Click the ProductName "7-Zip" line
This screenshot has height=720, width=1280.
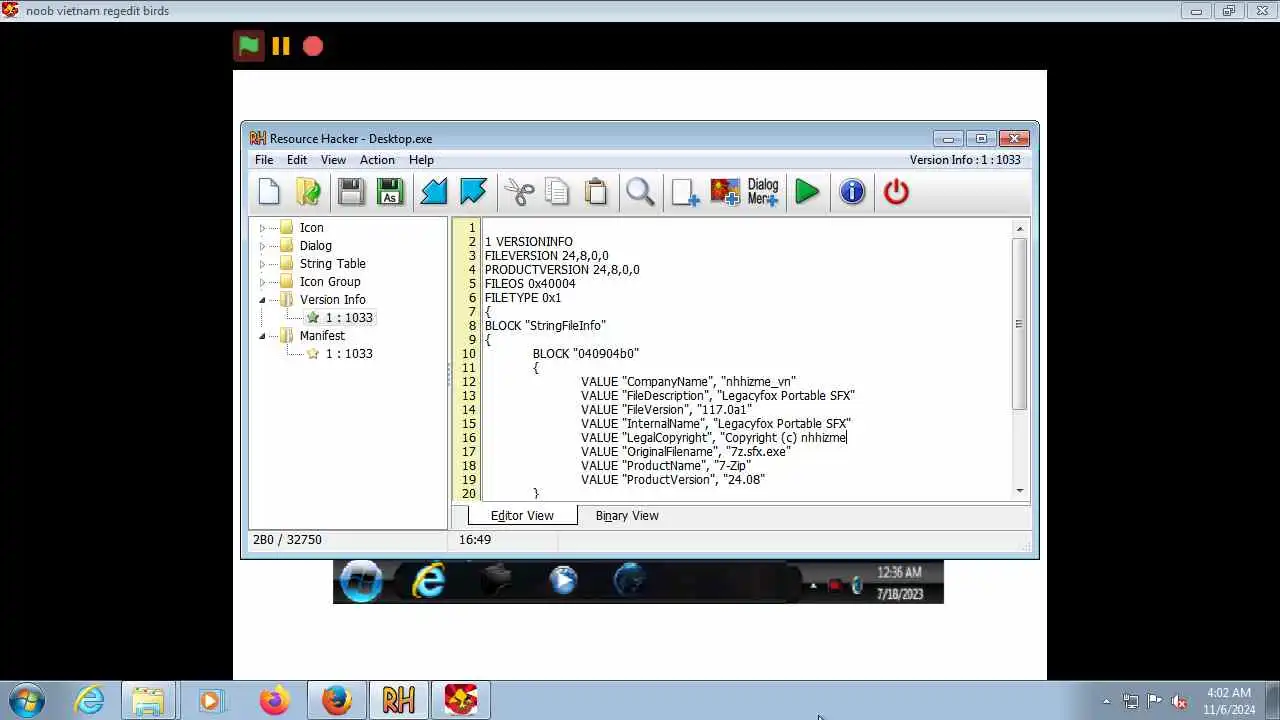pos(666,466)
